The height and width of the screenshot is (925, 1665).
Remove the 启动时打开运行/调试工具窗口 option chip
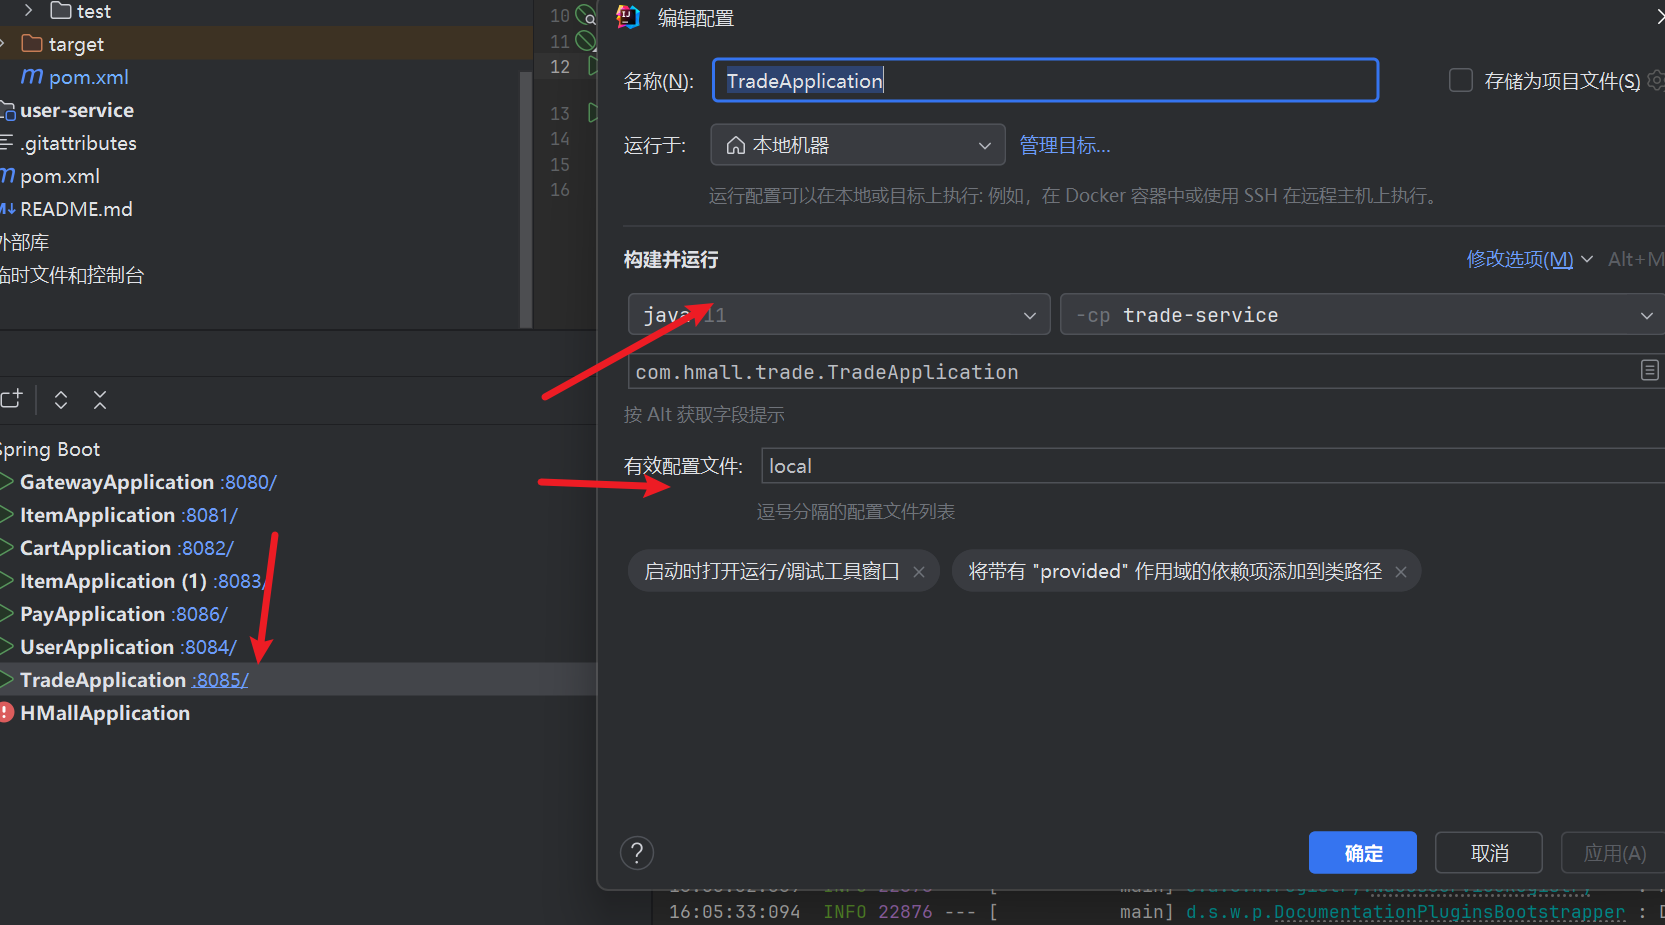click(x=919, y=572)
